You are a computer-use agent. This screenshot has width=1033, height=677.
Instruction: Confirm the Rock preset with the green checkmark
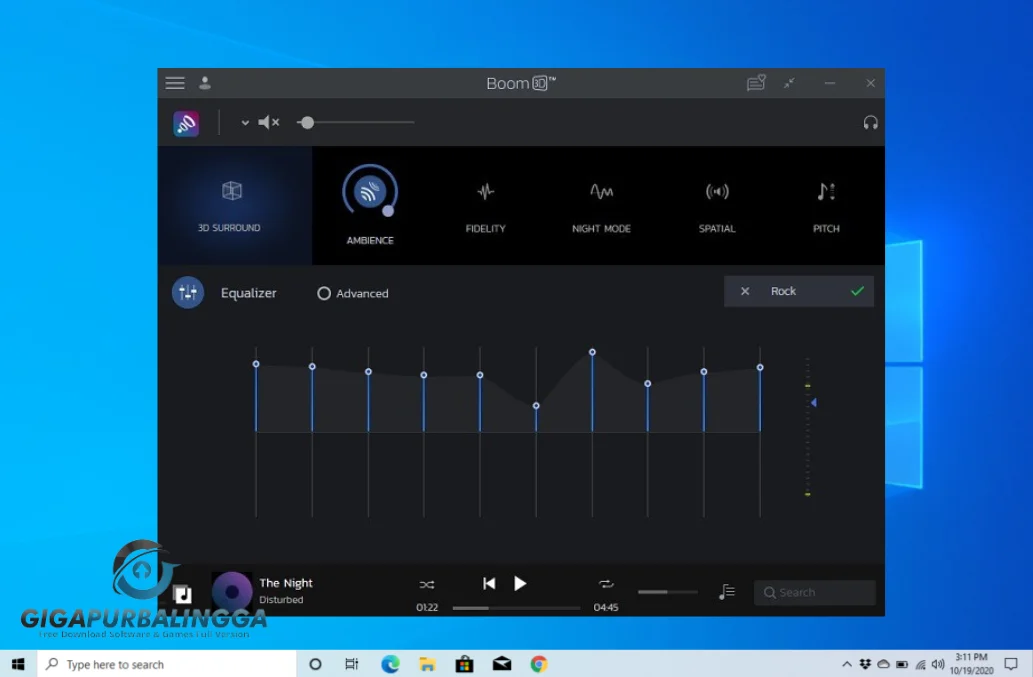(857, 291)
